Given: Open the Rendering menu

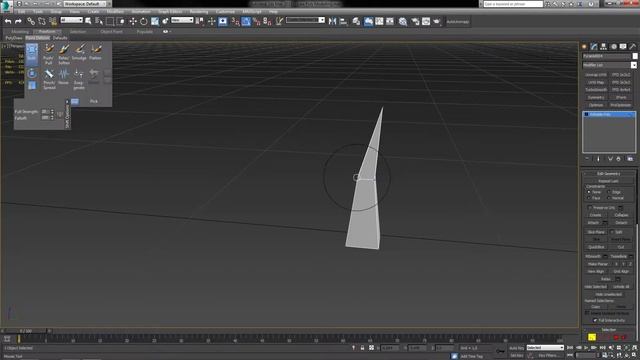Looking at the screenshot, I should [x=198, y=11].
